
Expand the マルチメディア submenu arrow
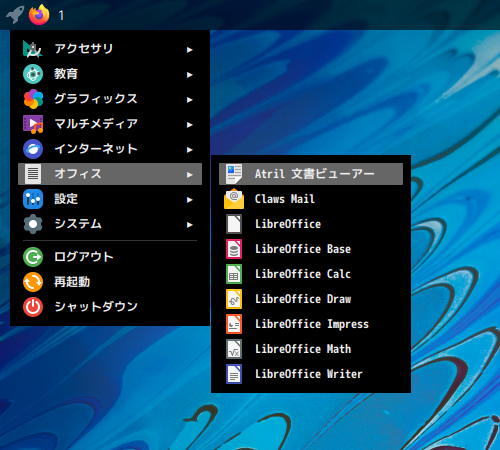point(190,125)
